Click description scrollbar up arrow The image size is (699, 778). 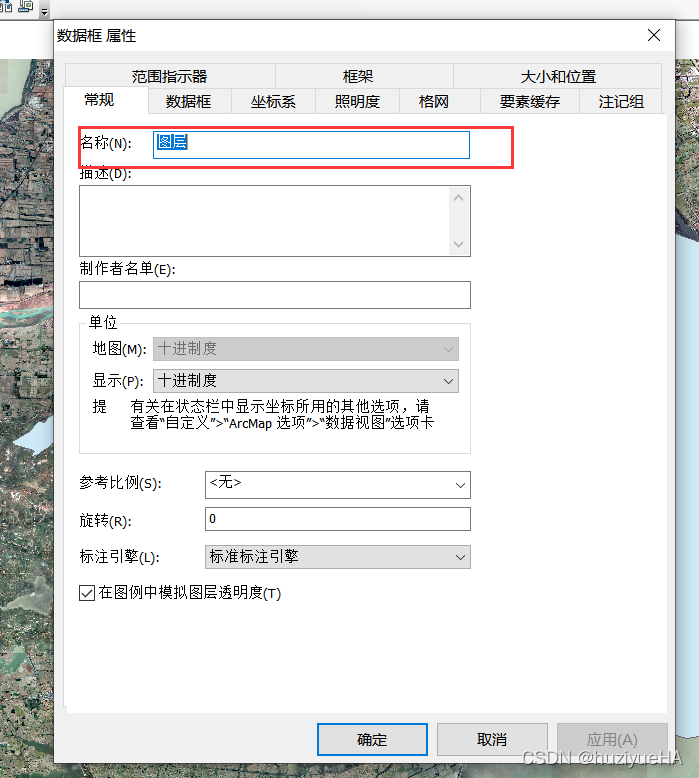coord(458,198)
